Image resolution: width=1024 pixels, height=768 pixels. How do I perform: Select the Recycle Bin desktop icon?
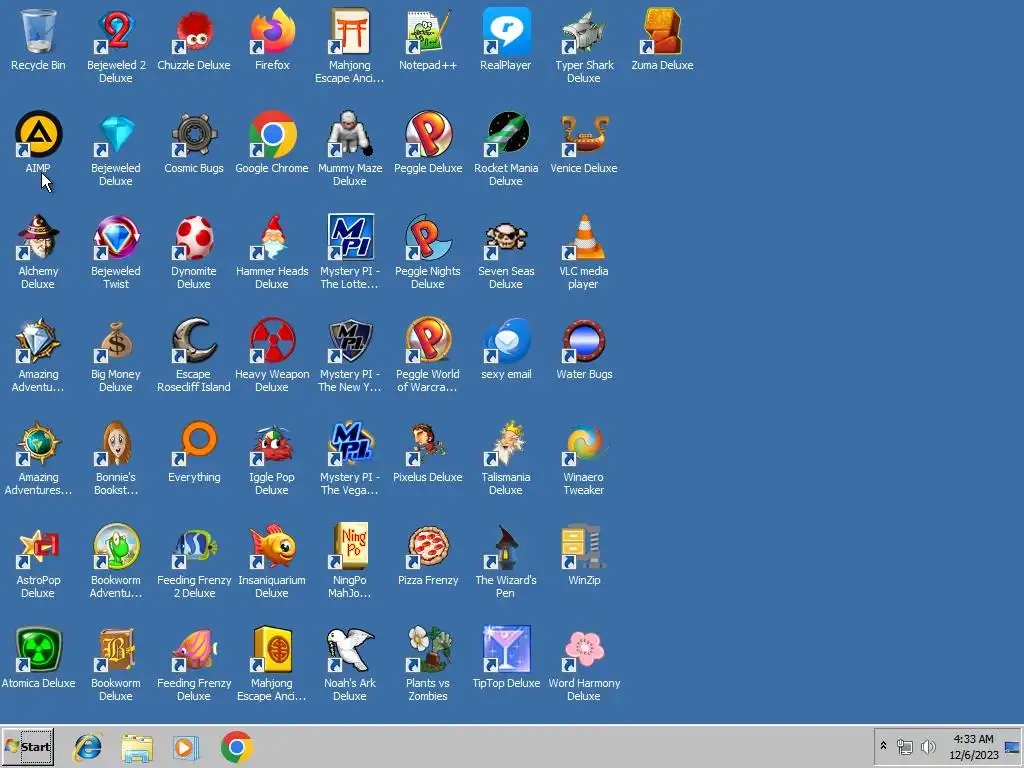(x=38, y=31)
